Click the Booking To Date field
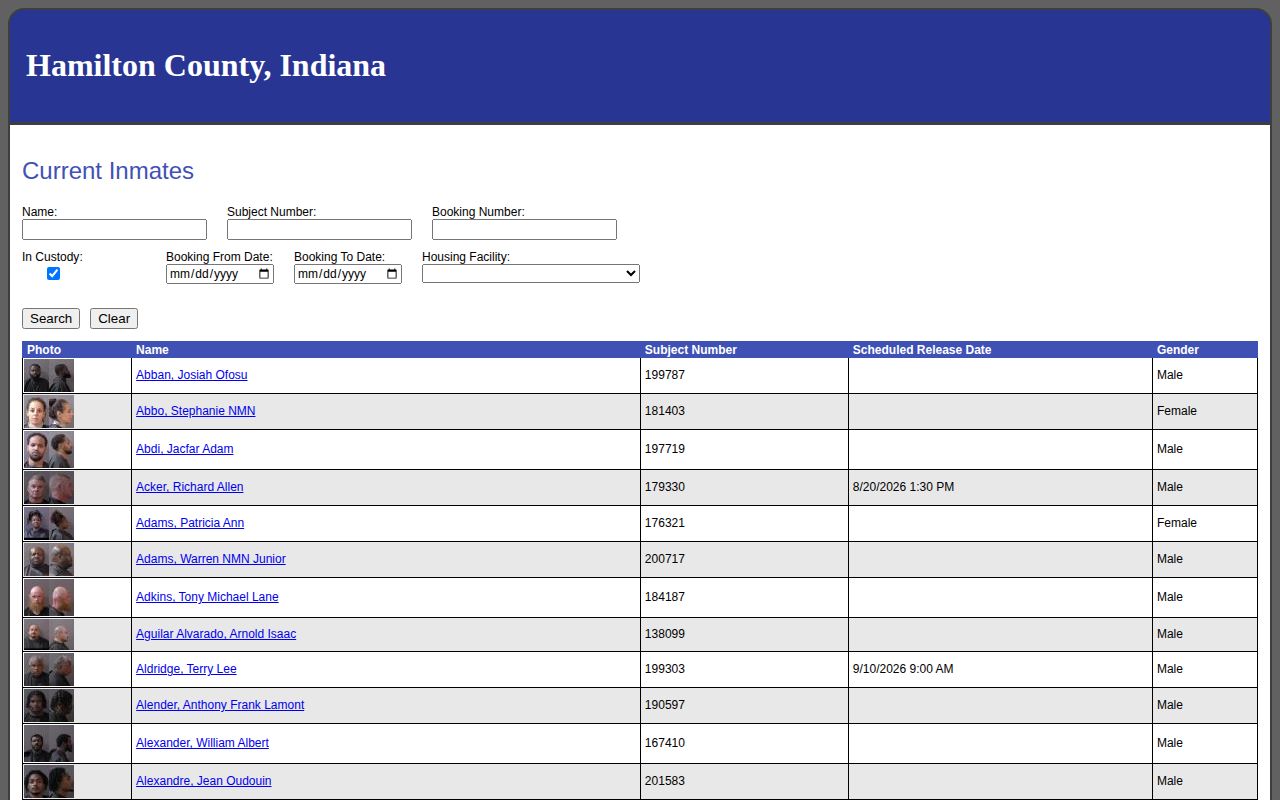1280x800 pixels. (x=348, y=274)
